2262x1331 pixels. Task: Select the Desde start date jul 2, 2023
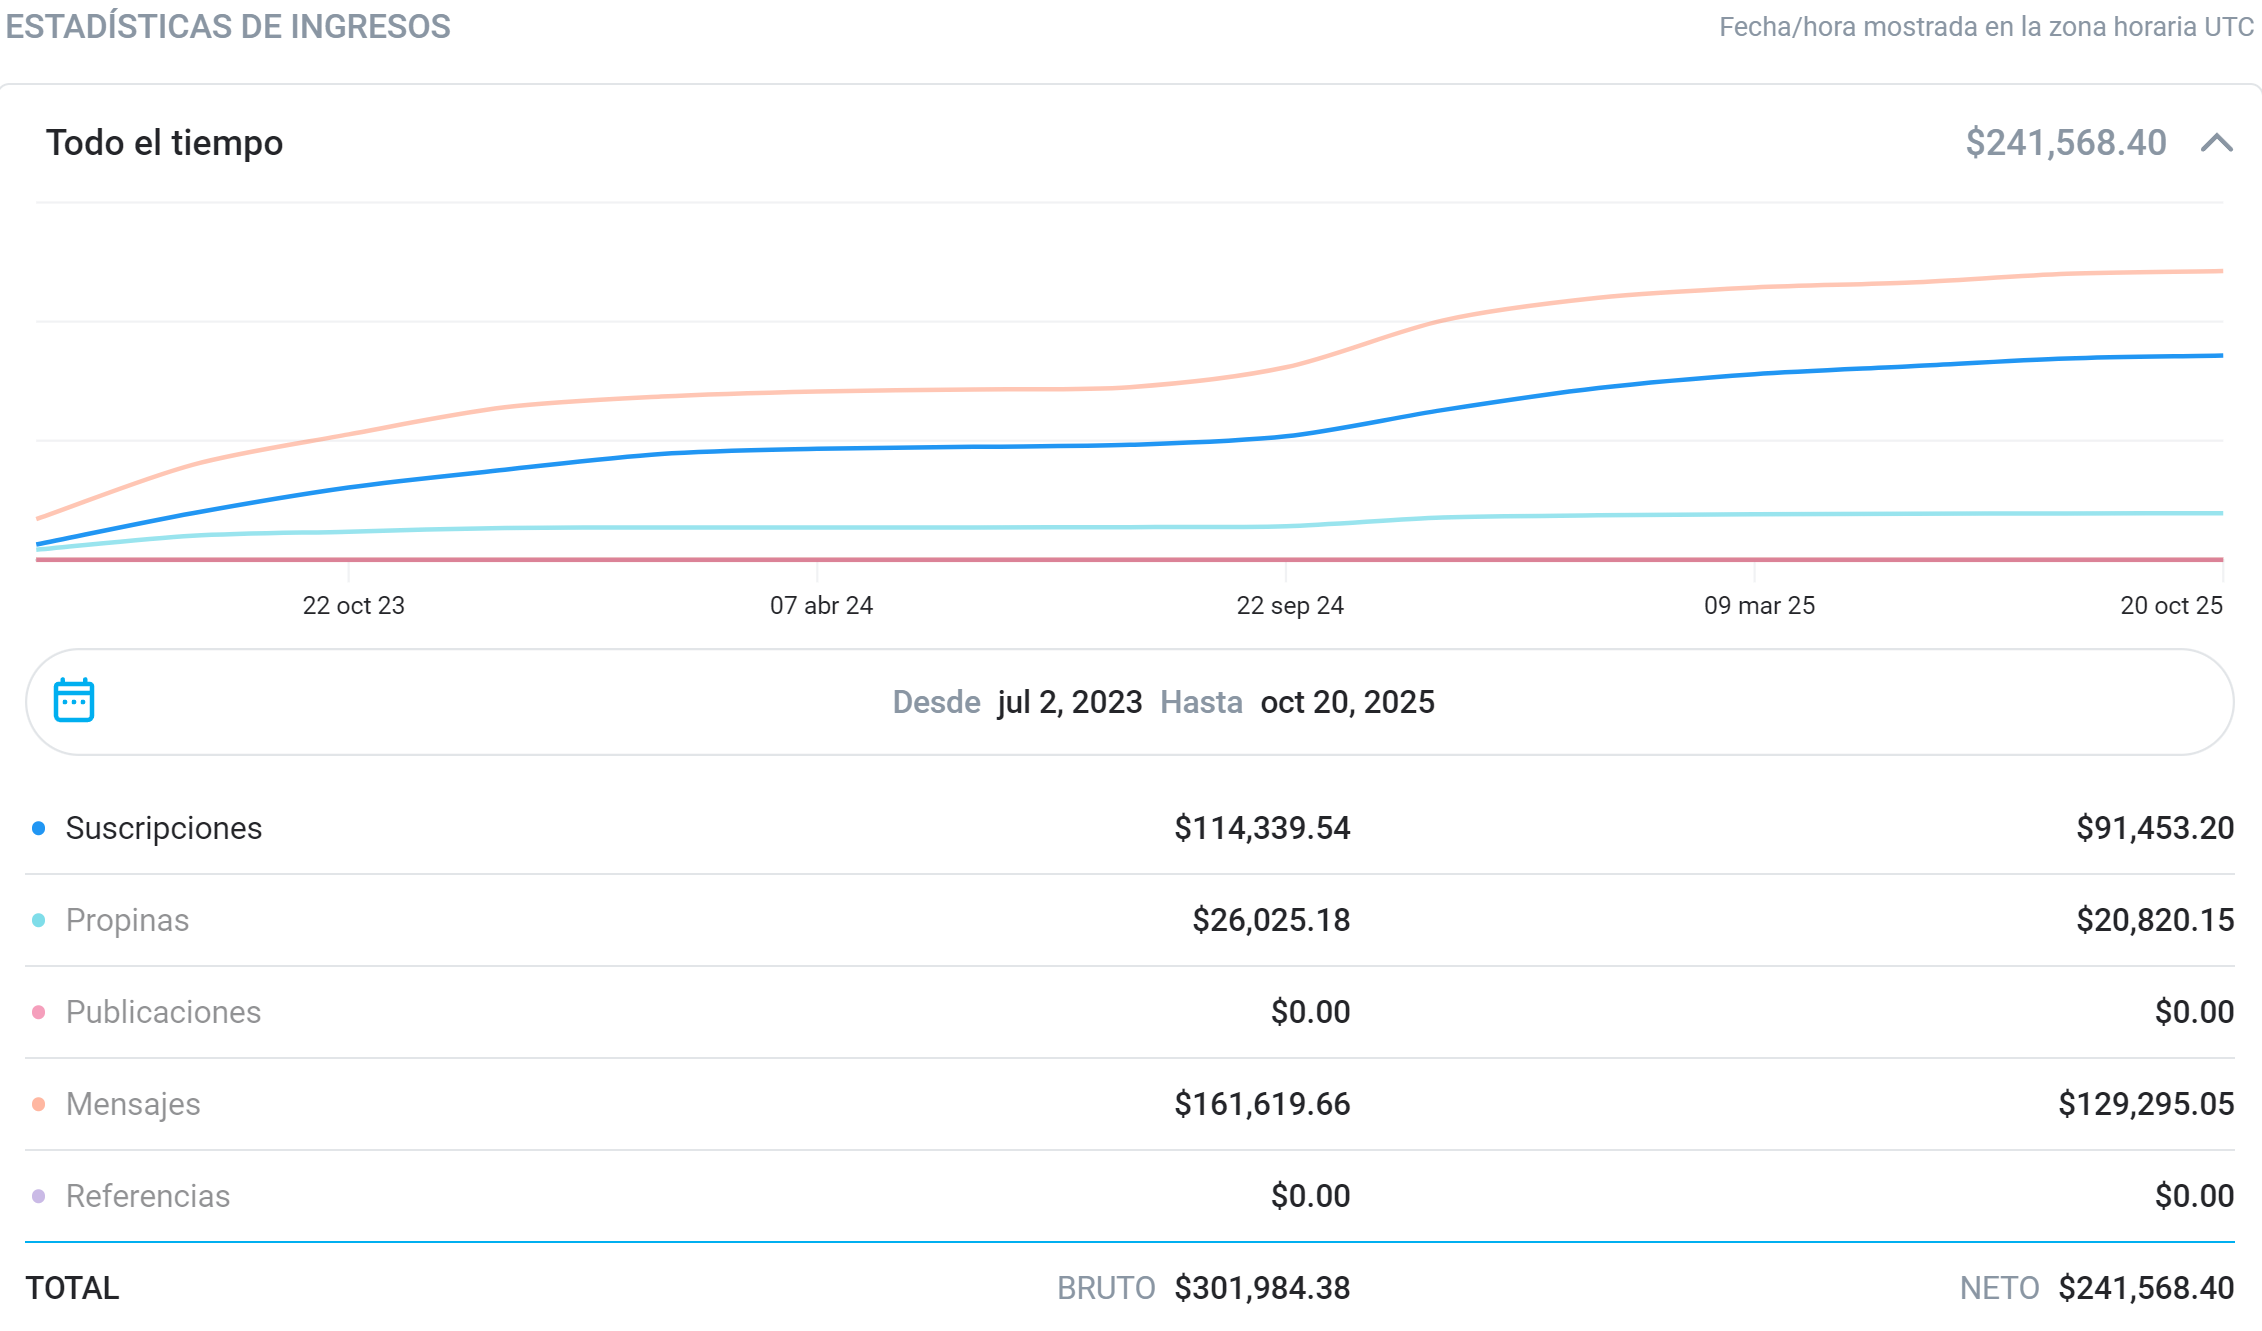pyautogui.click(x=1070, y=702)
